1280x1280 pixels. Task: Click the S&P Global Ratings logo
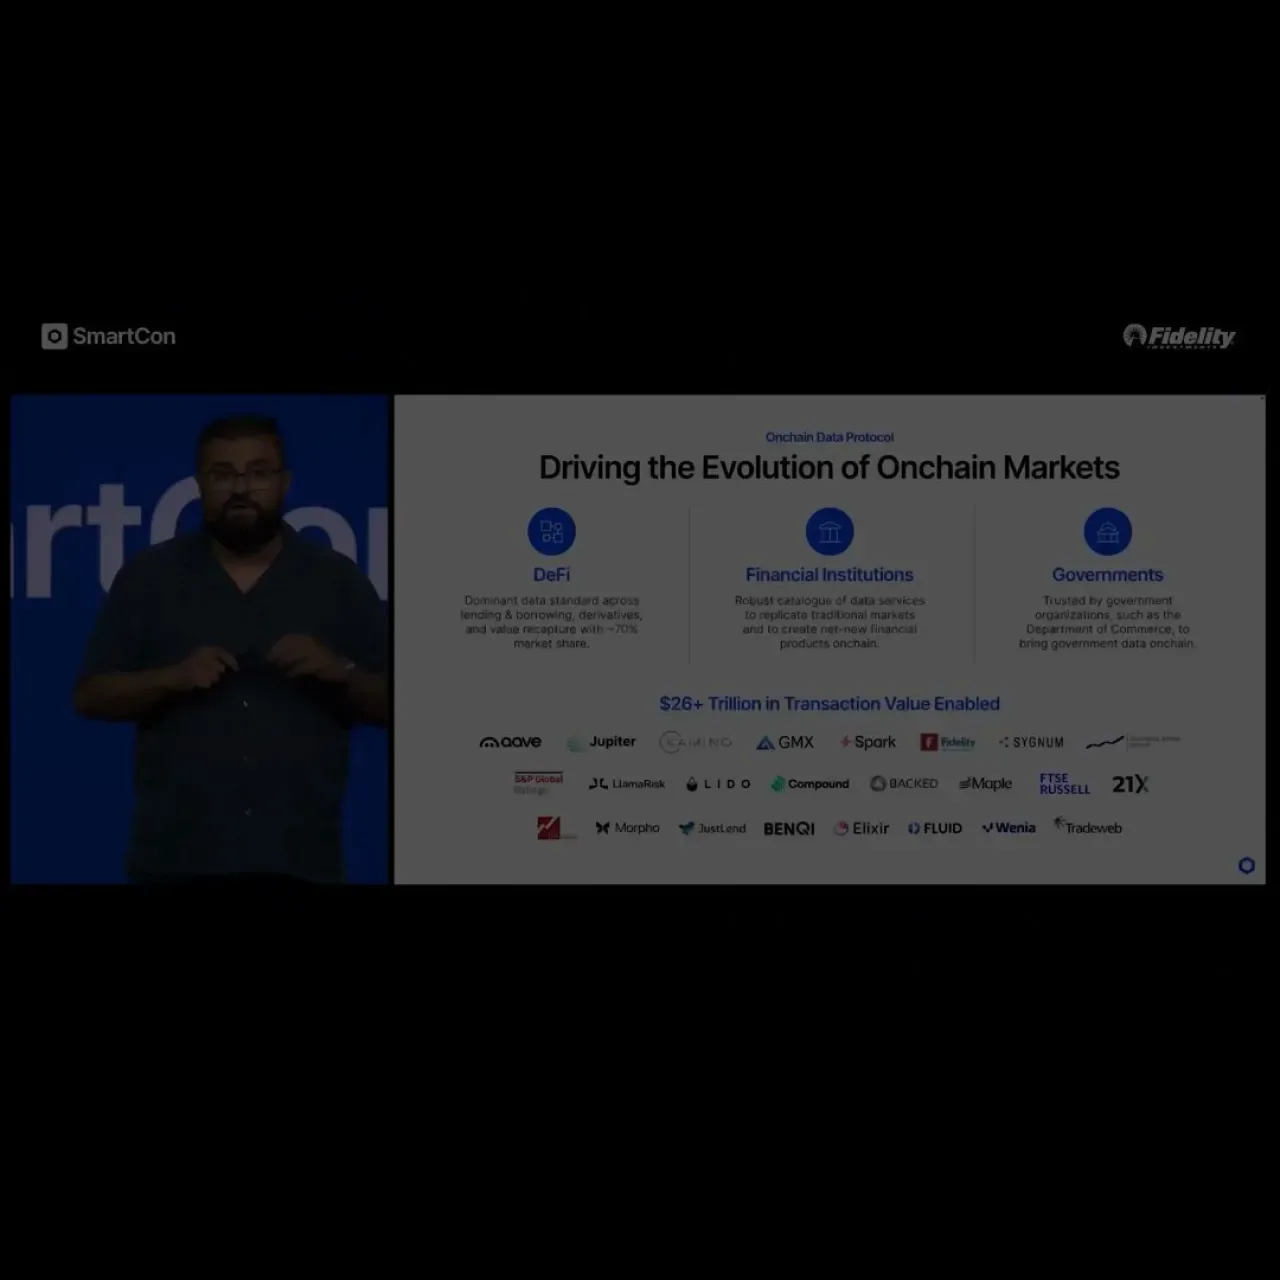539,784
